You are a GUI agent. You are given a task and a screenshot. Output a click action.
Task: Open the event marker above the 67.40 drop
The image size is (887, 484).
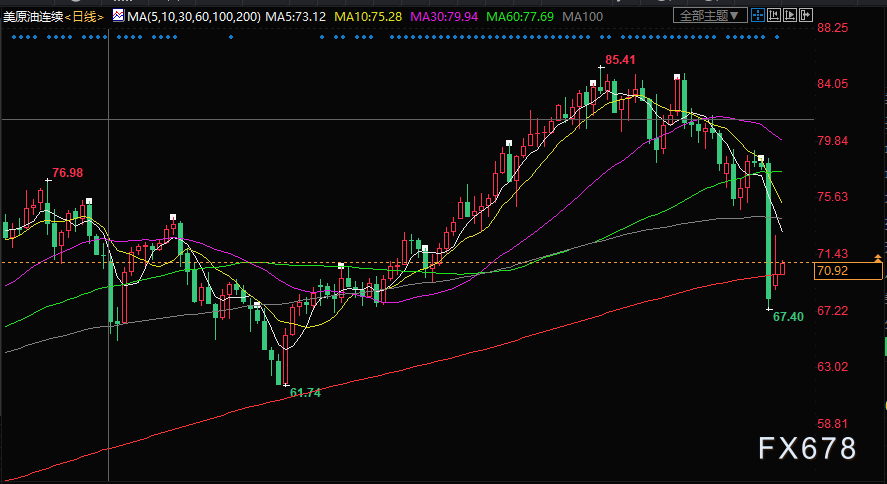click(x=761, y=158)
